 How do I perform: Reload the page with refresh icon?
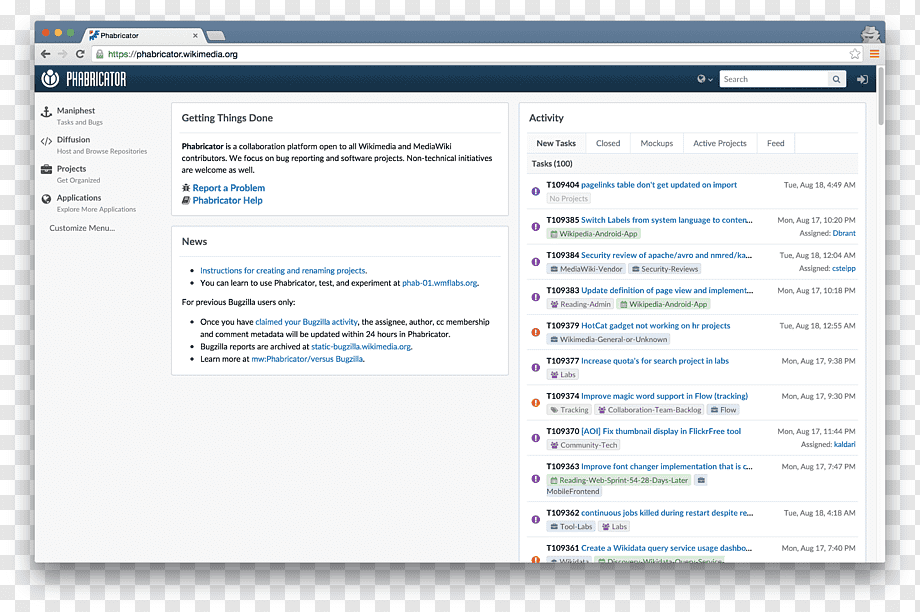80,54
